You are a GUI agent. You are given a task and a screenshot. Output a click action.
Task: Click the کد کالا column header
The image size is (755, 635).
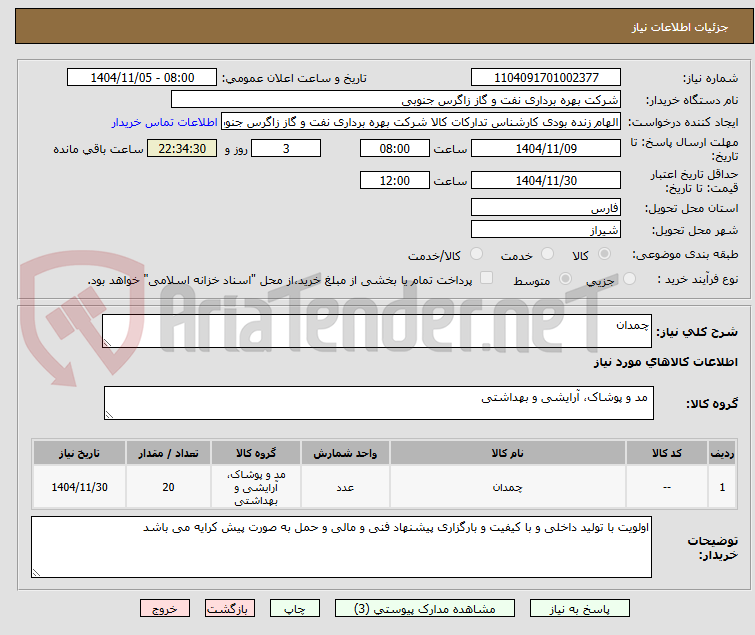point(667,453)
